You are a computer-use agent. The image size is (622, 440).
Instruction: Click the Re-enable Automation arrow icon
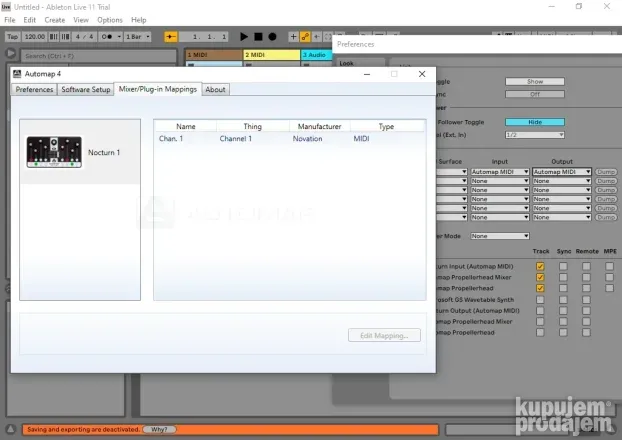point(317,37)
